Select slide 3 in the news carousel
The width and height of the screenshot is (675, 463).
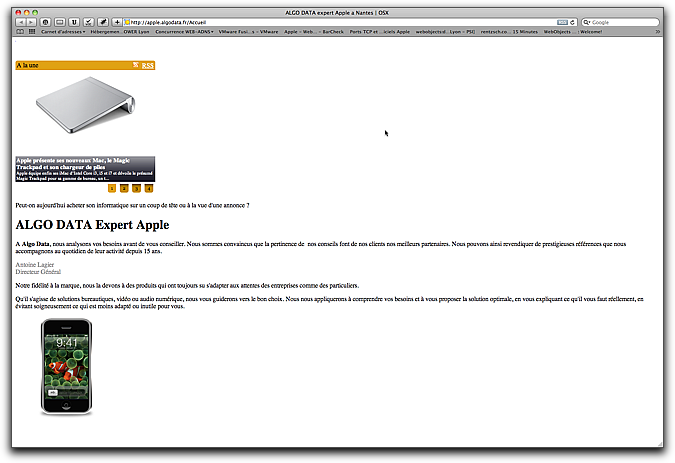(x=136, y=188)
